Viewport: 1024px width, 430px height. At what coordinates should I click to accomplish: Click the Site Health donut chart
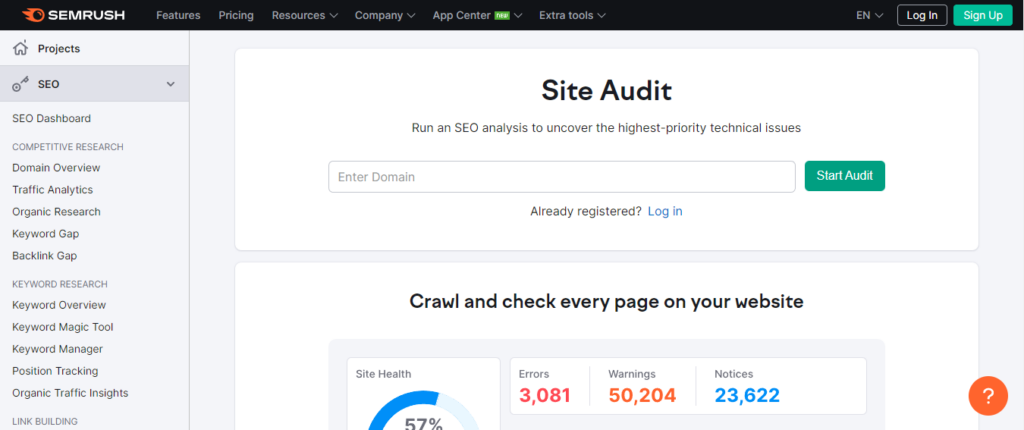[x=423, y=412]
